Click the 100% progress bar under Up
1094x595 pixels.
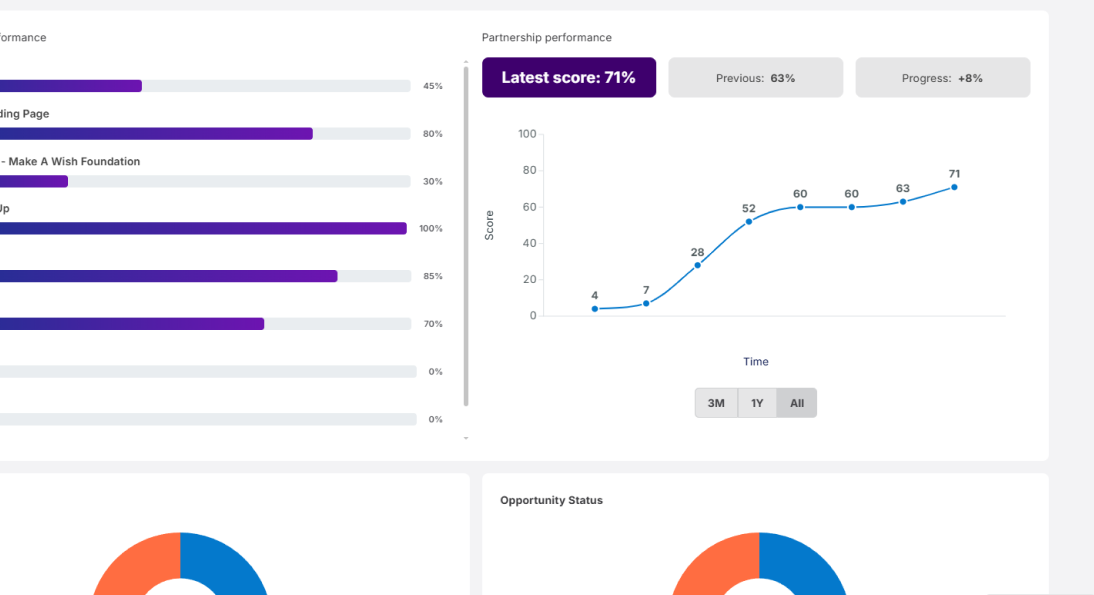pyautogui.click(x=200, y=228)
